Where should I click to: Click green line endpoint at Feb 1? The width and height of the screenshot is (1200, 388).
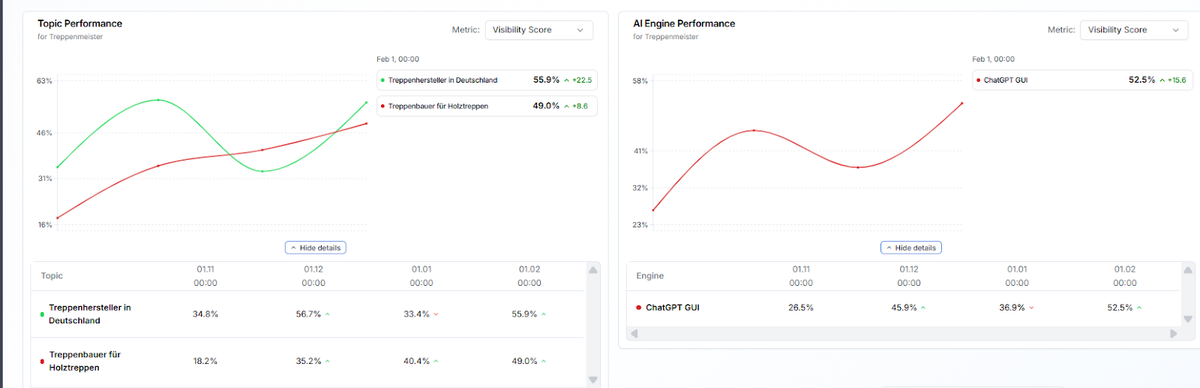click(367, 102)
